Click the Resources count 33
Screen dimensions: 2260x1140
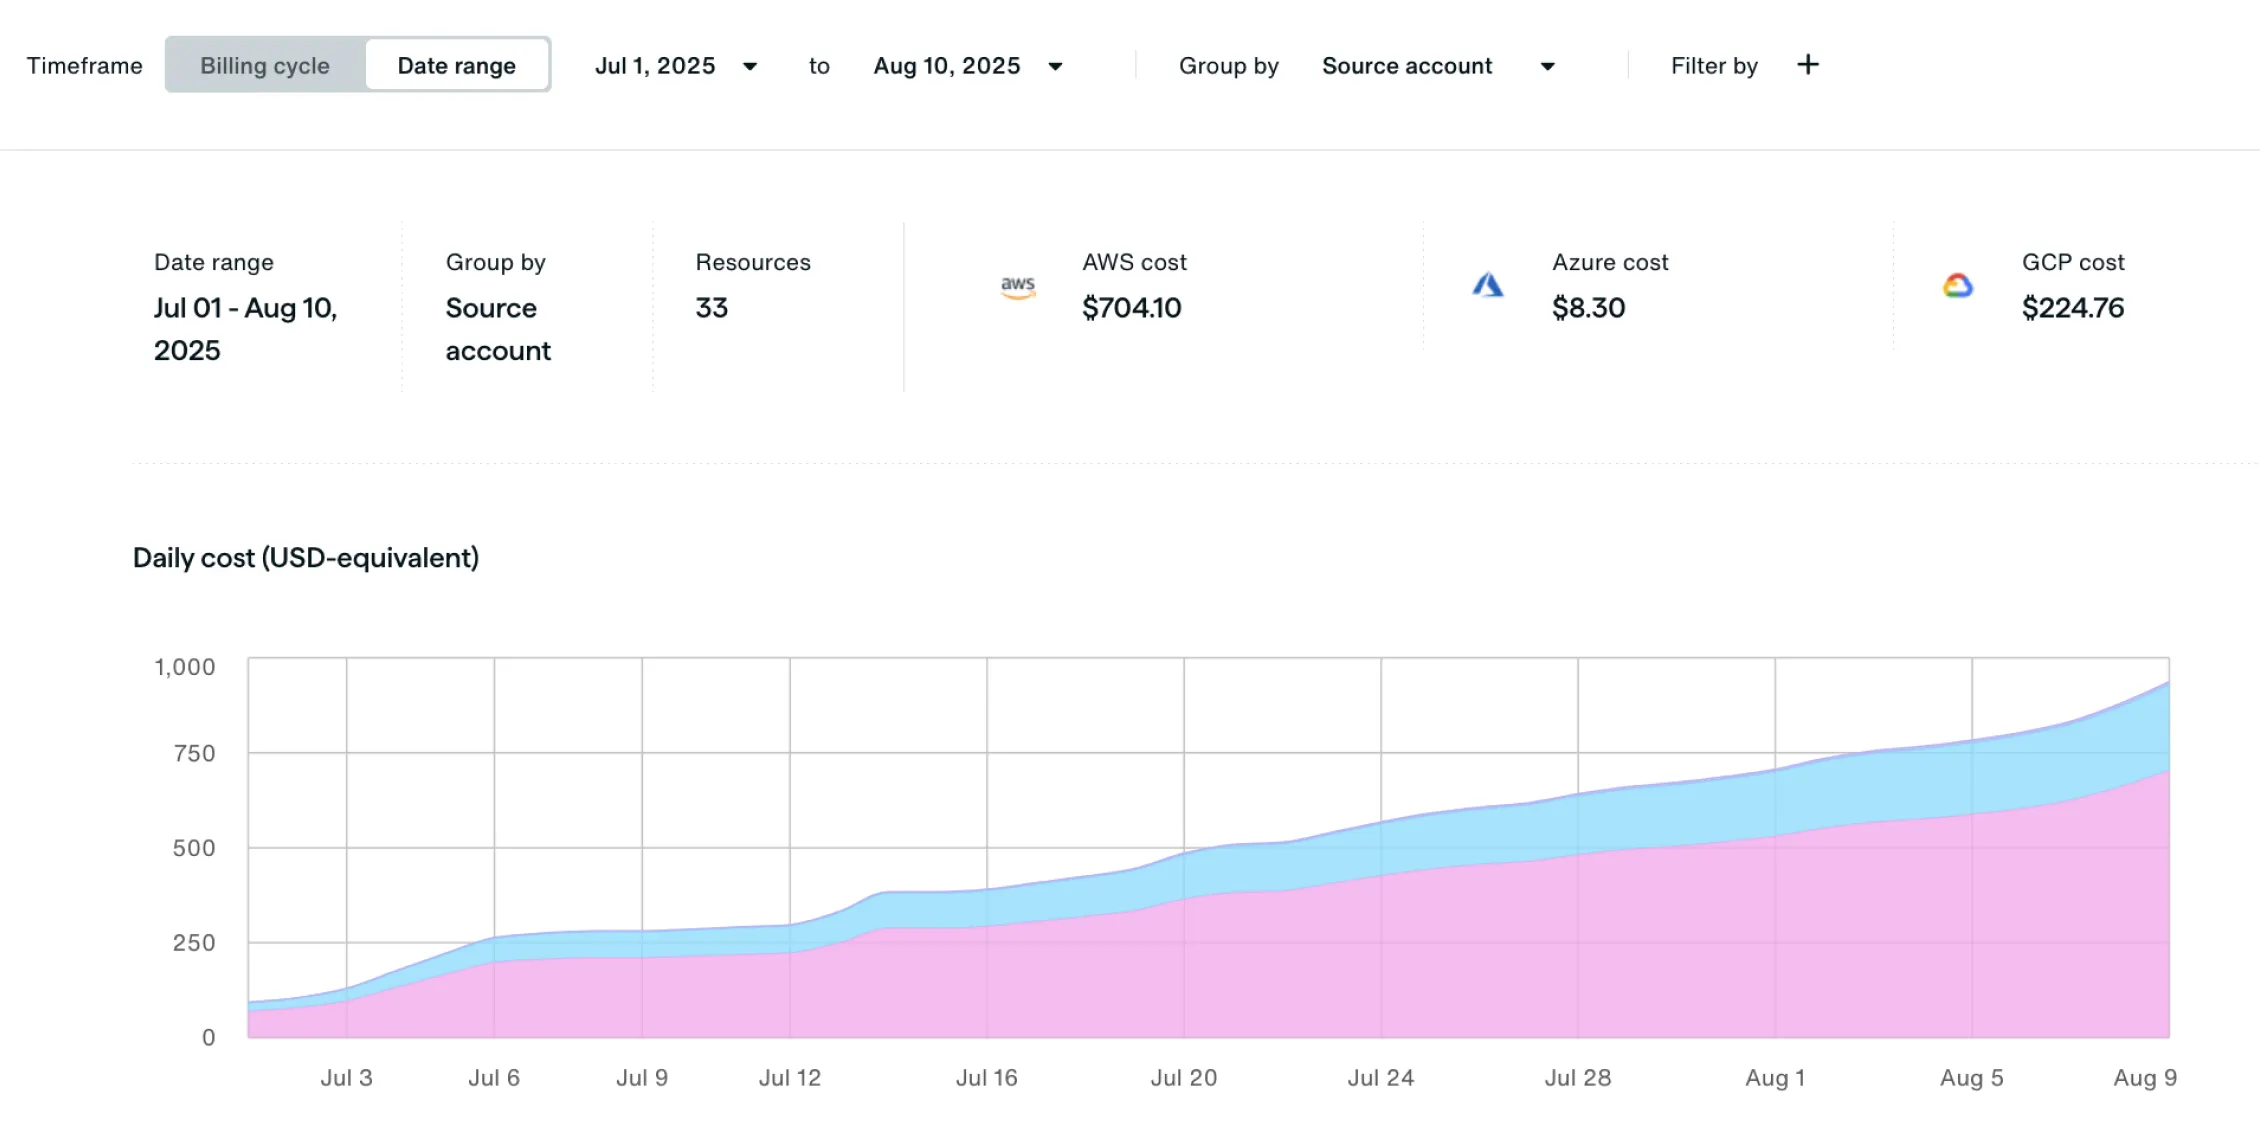(x=711, y=308)
